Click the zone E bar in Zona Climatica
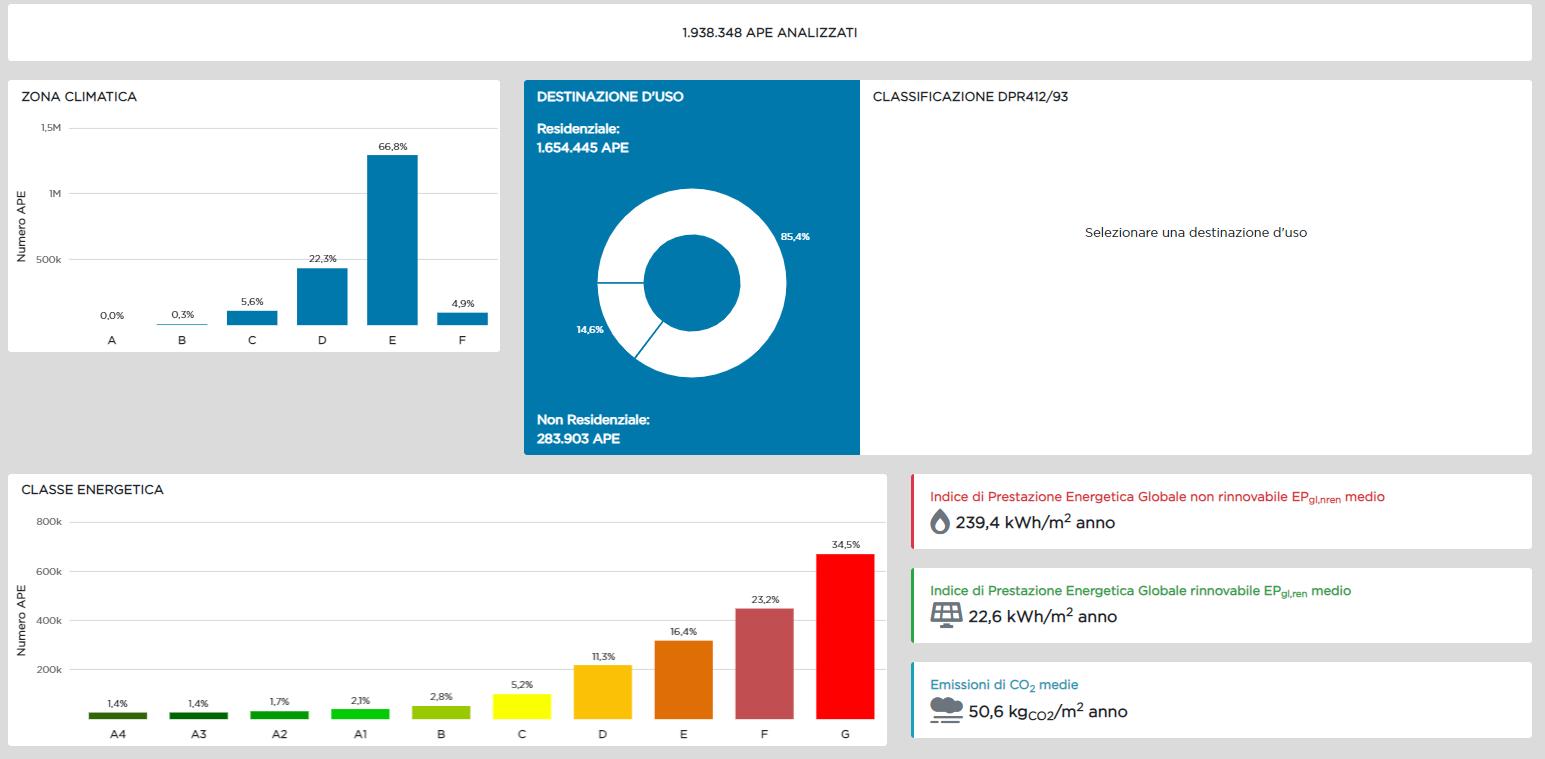This screenshot has height=759, width=1545. 392,240
